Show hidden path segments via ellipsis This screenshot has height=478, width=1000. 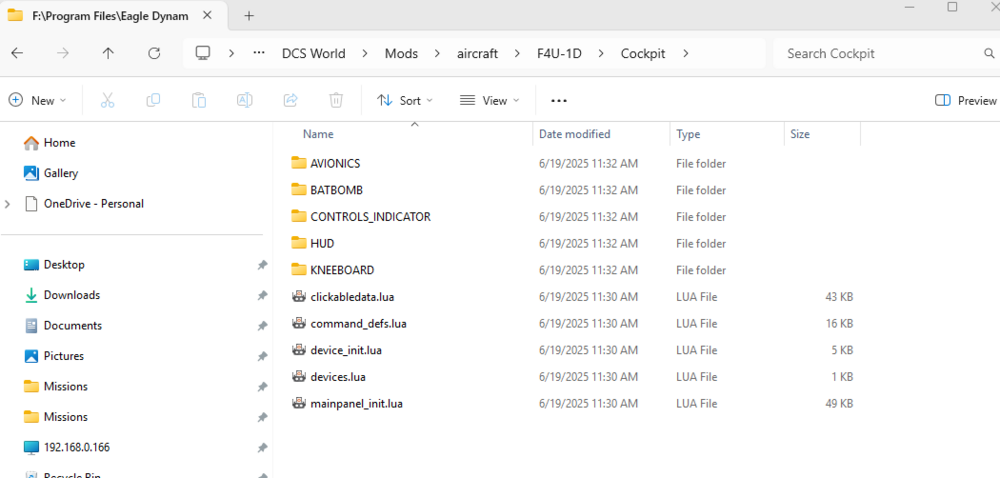258,54
